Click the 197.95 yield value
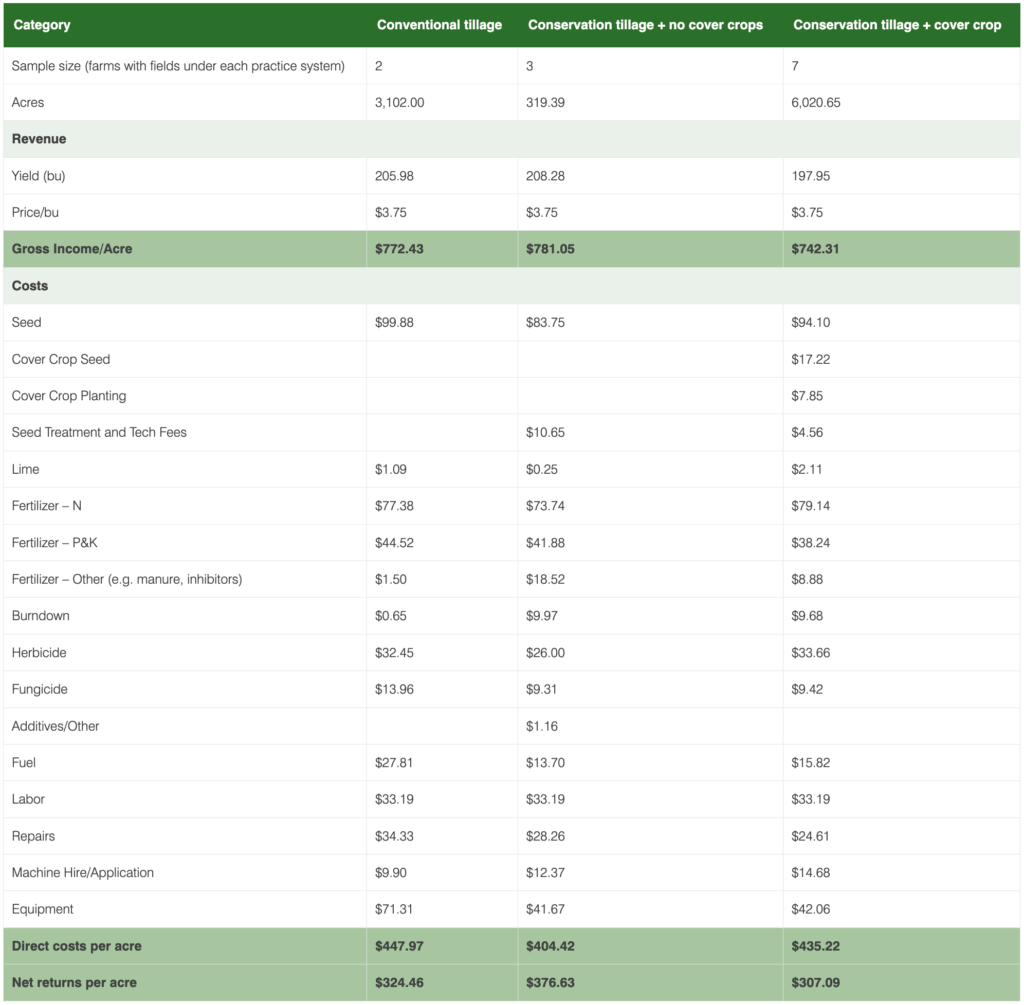Screen dimensions: 1024x1005 pos(810,176)
